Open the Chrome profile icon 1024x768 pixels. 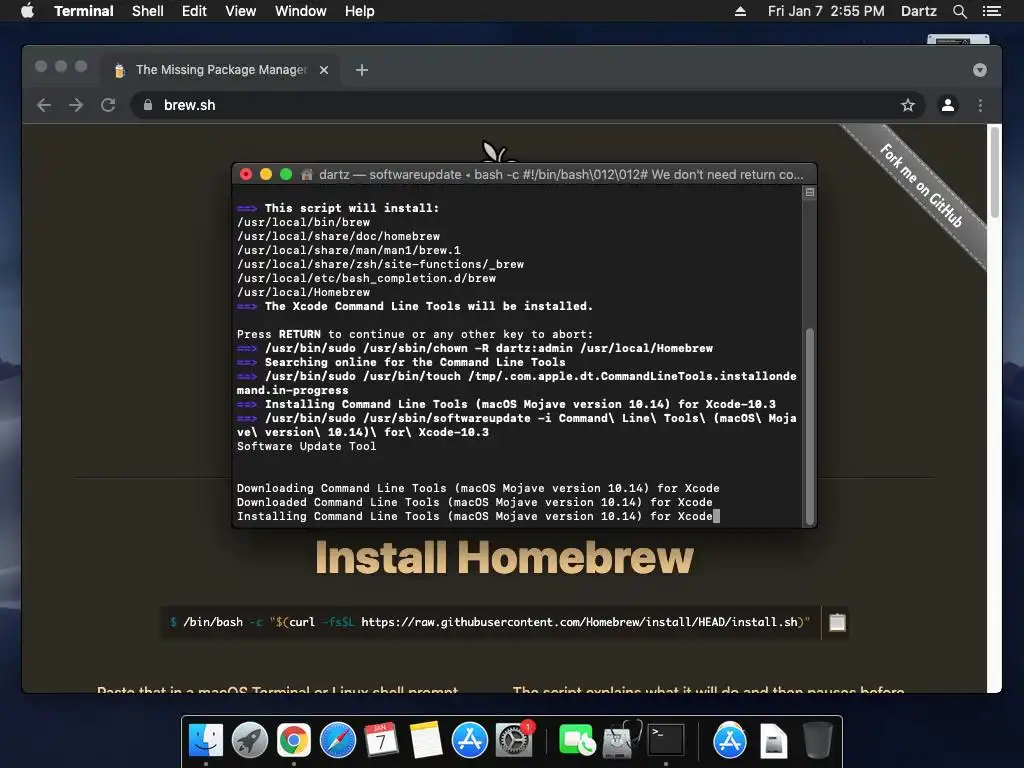(x=948, y=105)
